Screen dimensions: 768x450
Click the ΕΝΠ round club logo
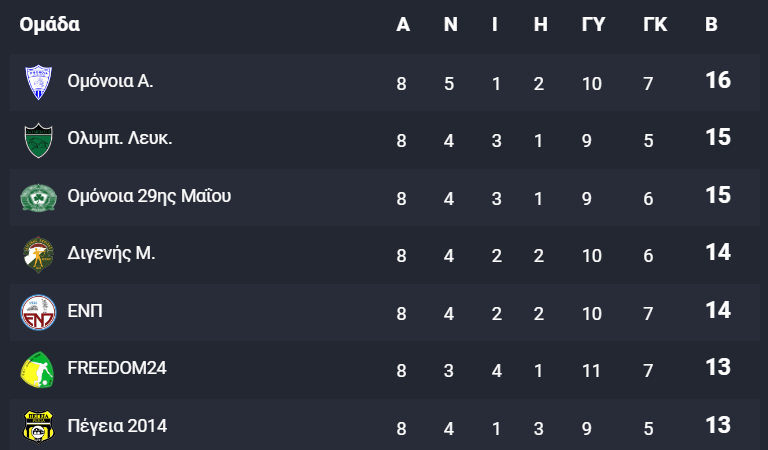click(x=38, y=312)
